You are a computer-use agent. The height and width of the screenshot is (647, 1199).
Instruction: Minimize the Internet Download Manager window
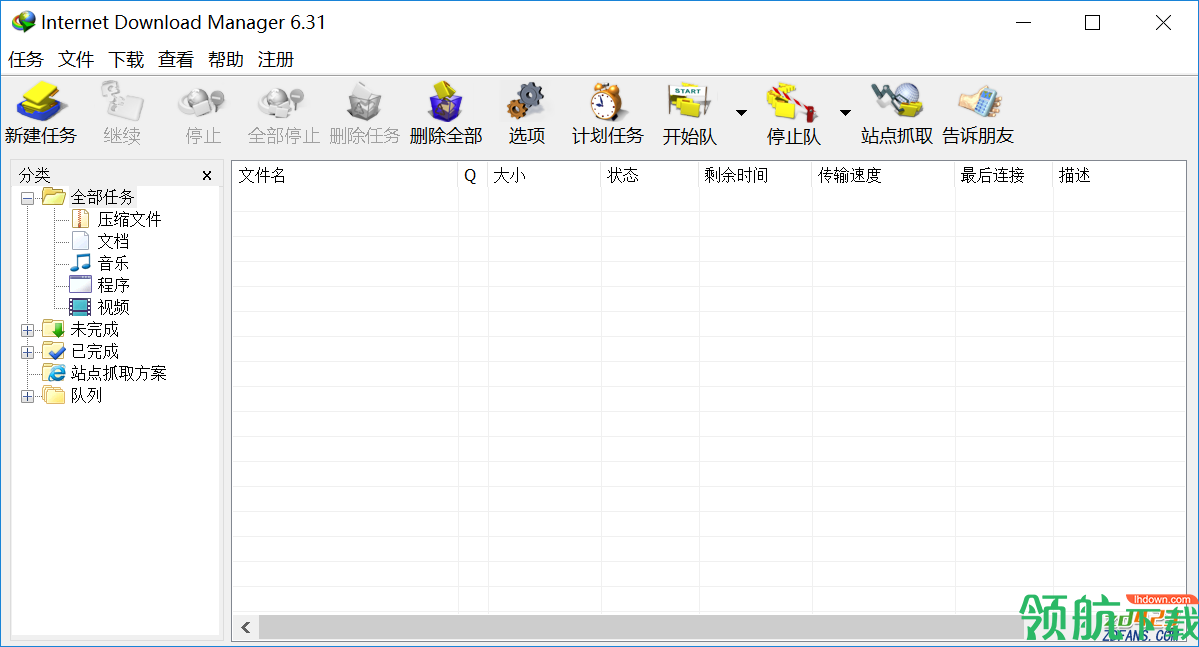click(x=1023, y=23)
